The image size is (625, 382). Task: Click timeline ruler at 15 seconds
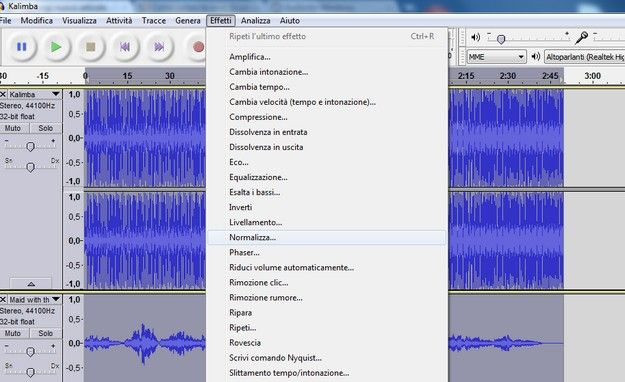click(127, 76)
